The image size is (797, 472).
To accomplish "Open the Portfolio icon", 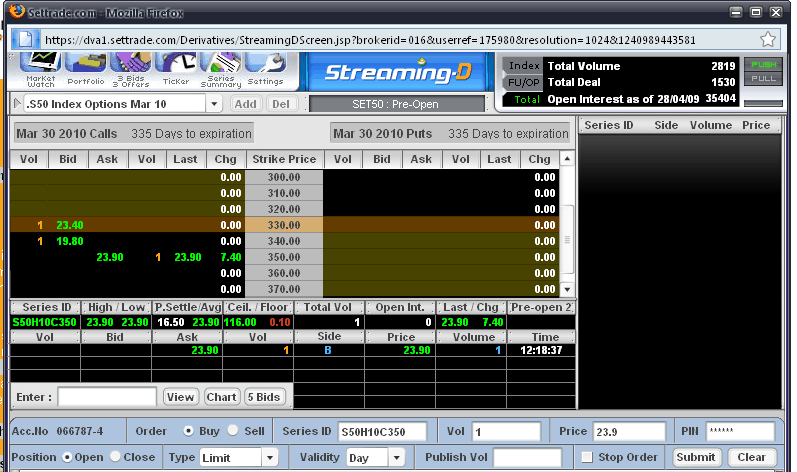I will (85, 70).
